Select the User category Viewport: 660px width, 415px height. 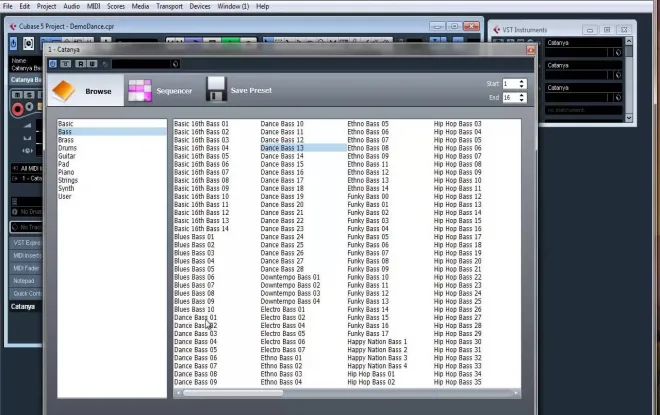coord(112,196)
